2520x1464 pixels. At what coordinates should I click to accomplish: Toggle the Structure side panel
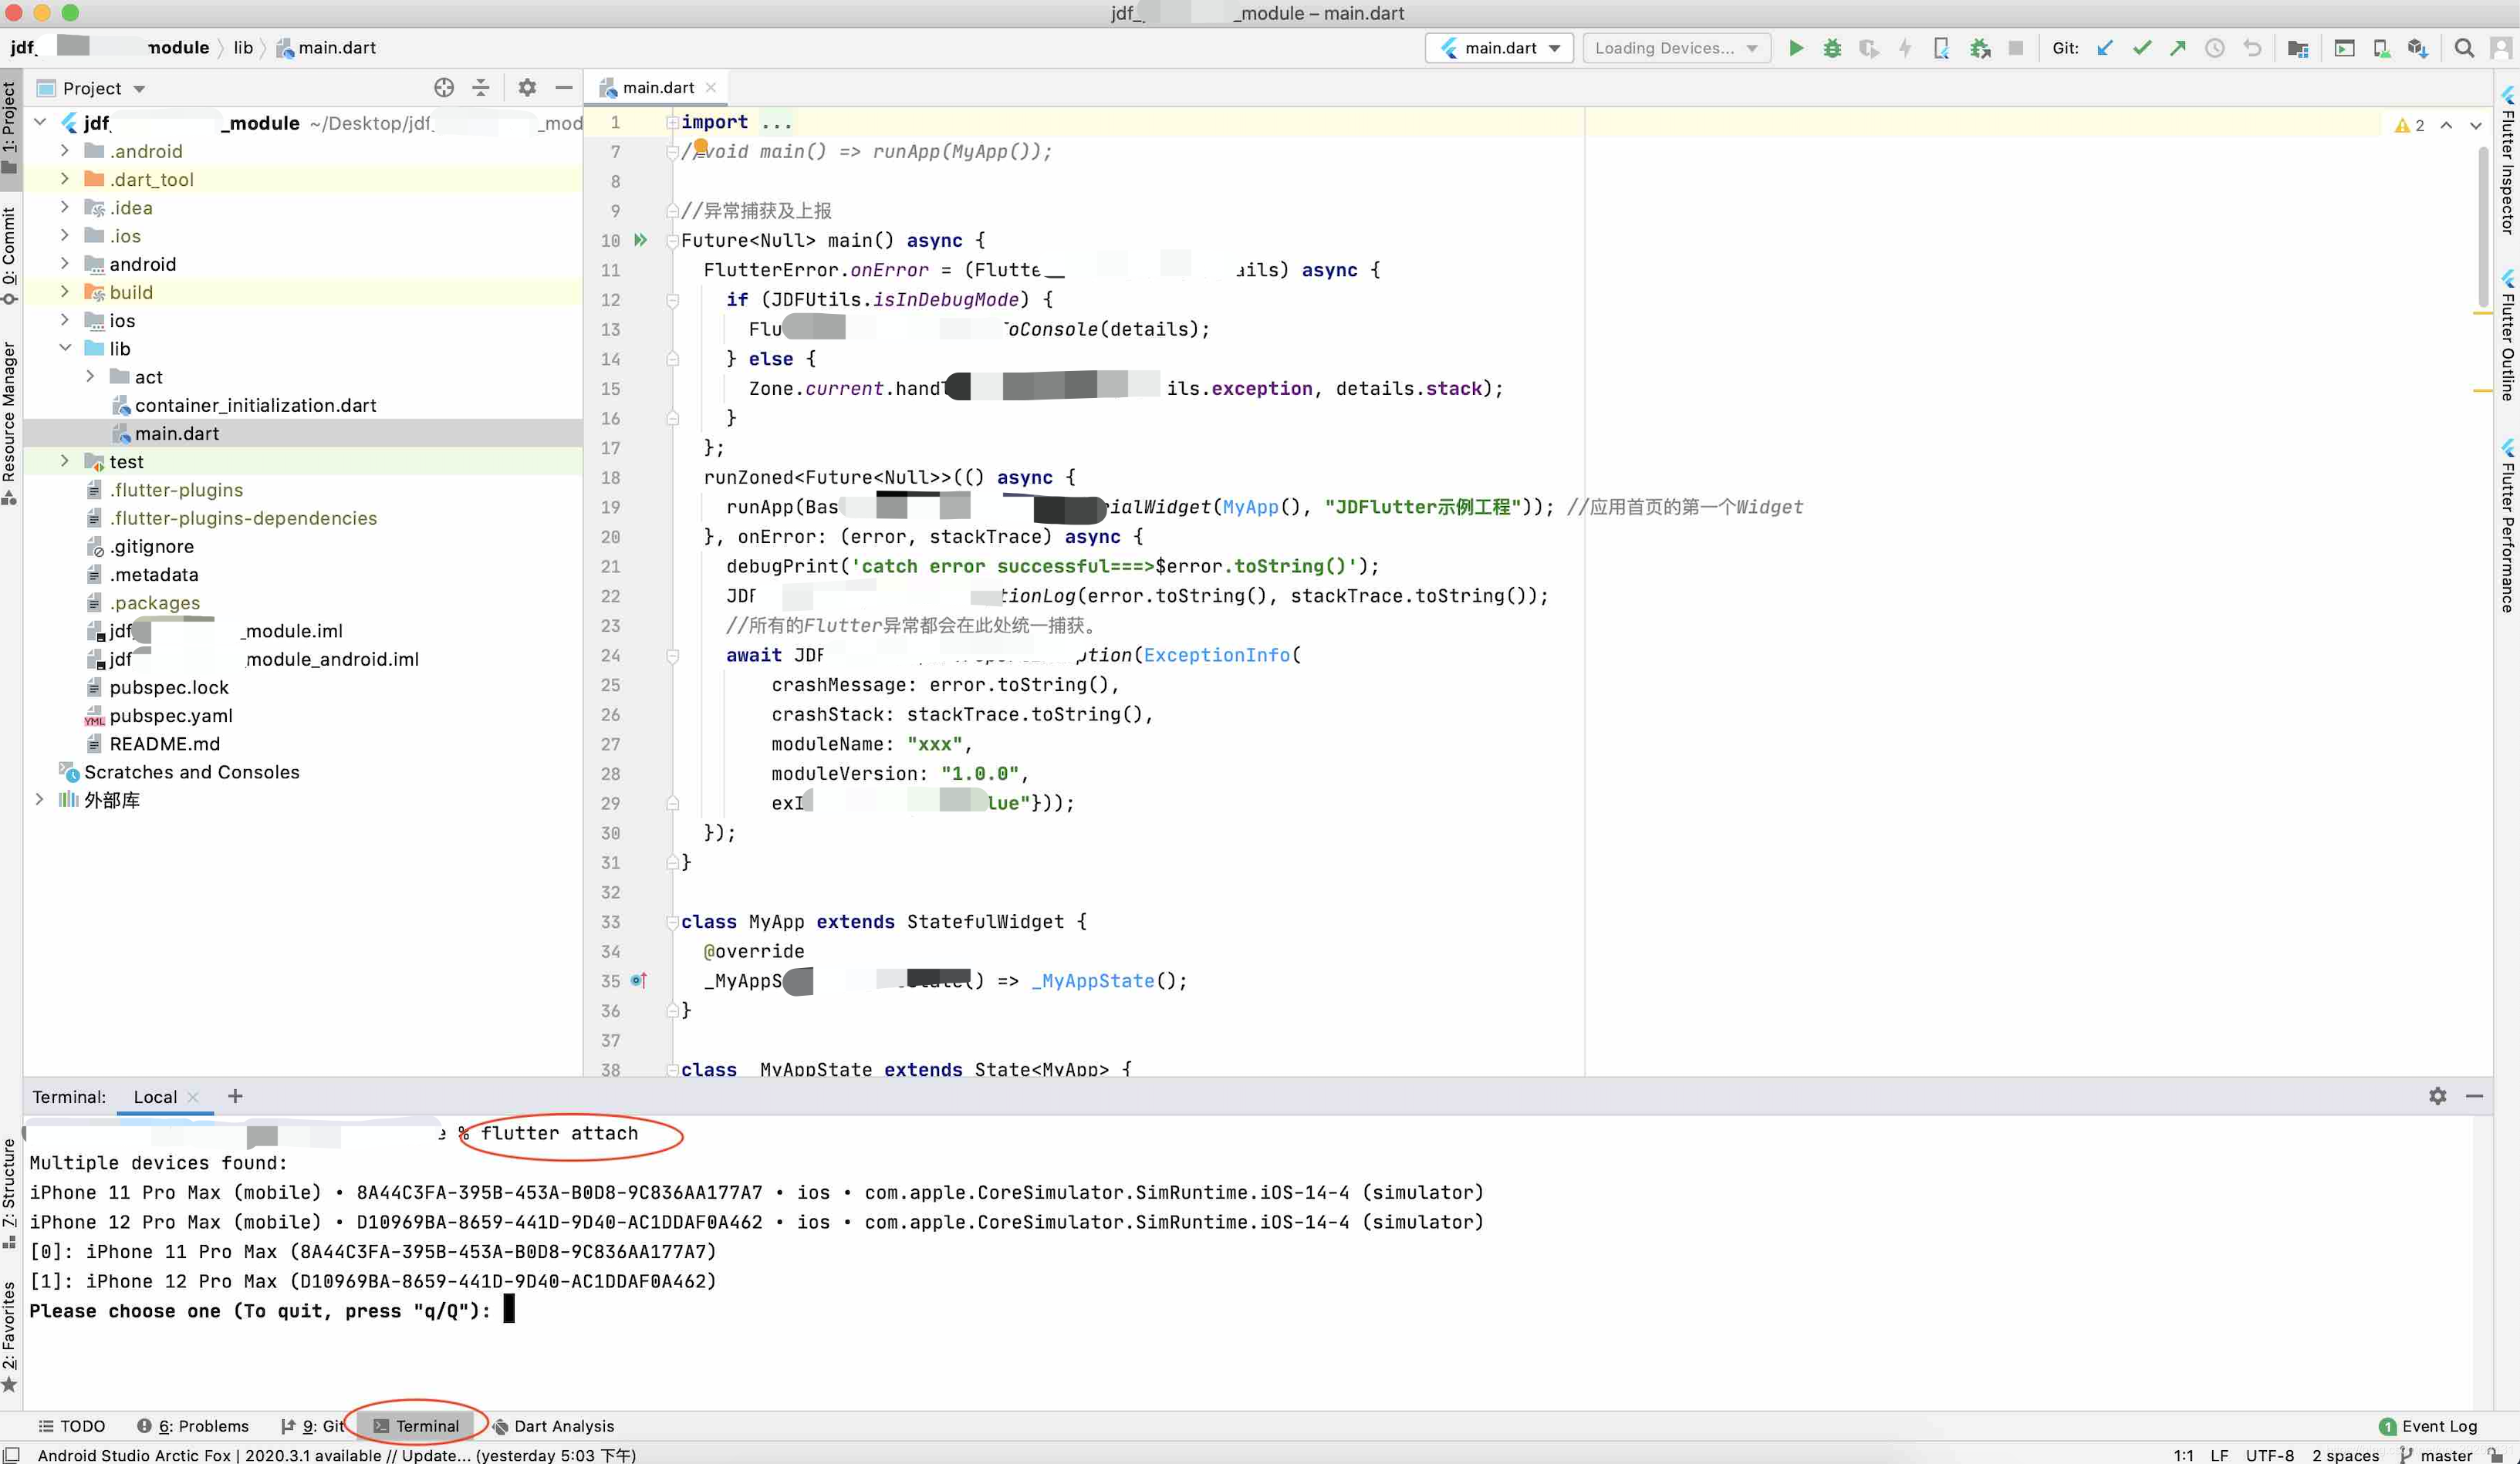(x=9, y=1194)
